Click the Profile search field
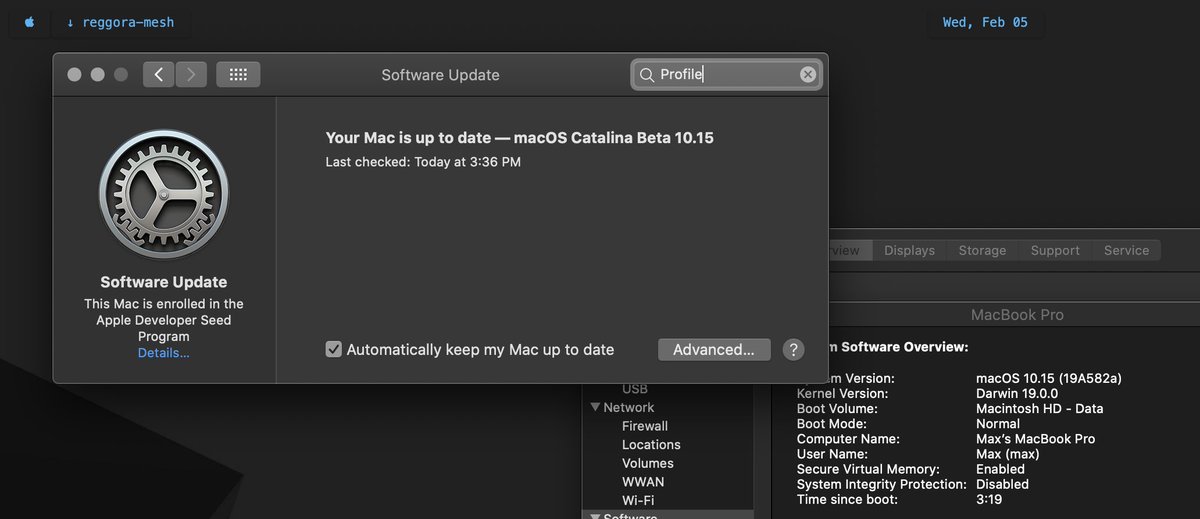 click(727, 75)
